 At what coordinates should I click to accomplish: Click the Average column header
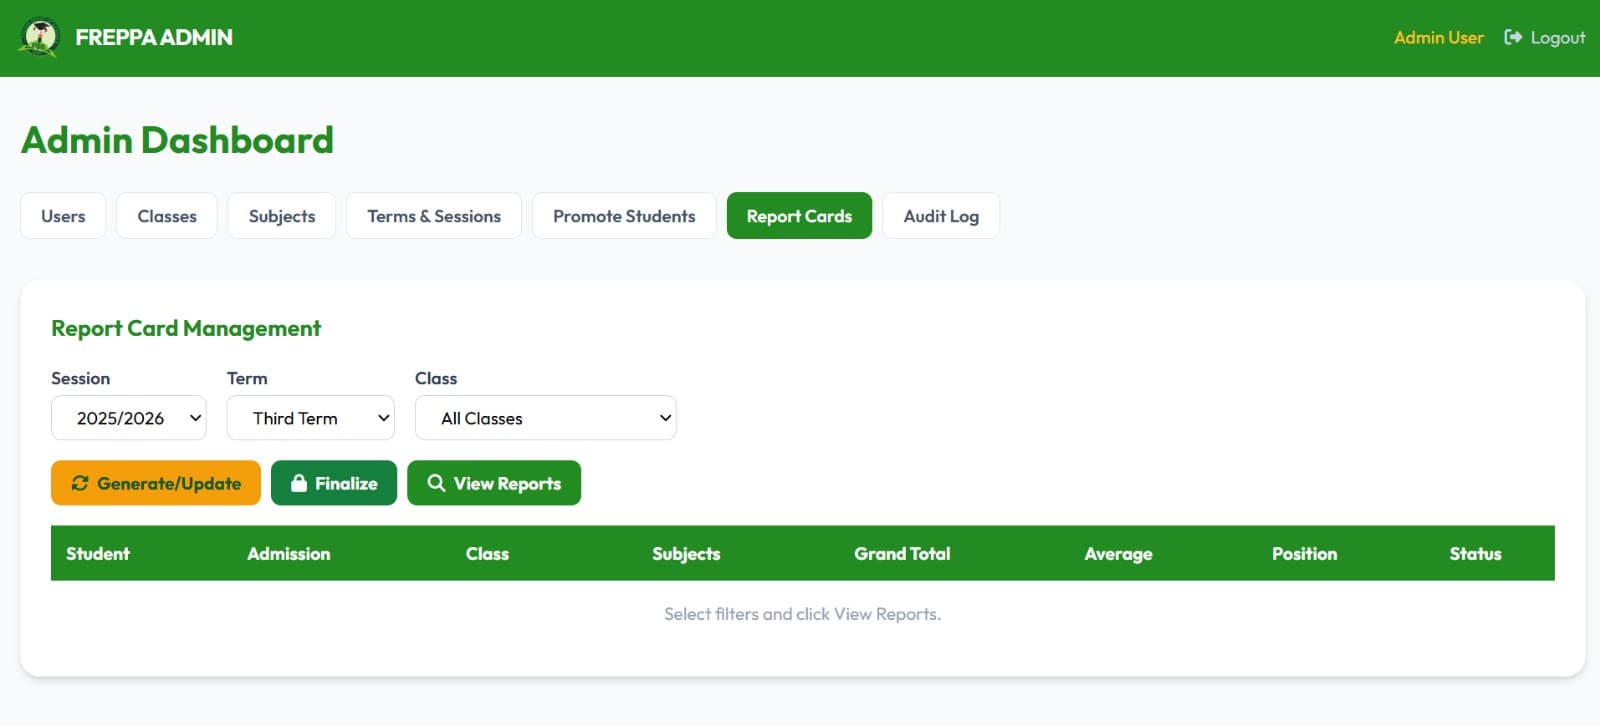[x=1118, y=554]
